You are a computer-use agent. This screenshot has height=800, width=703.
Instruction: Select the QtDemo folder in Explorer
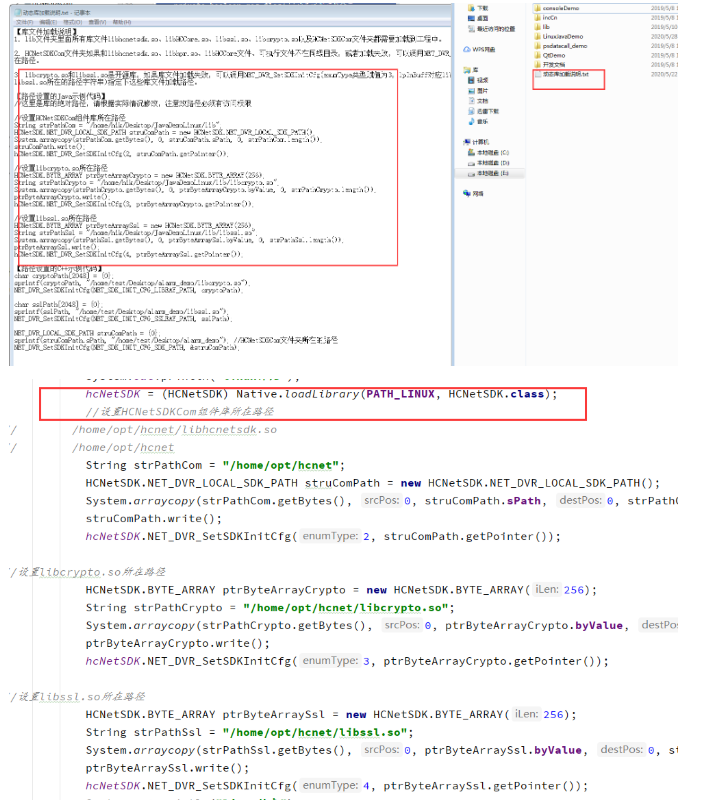tap(549, 55)
